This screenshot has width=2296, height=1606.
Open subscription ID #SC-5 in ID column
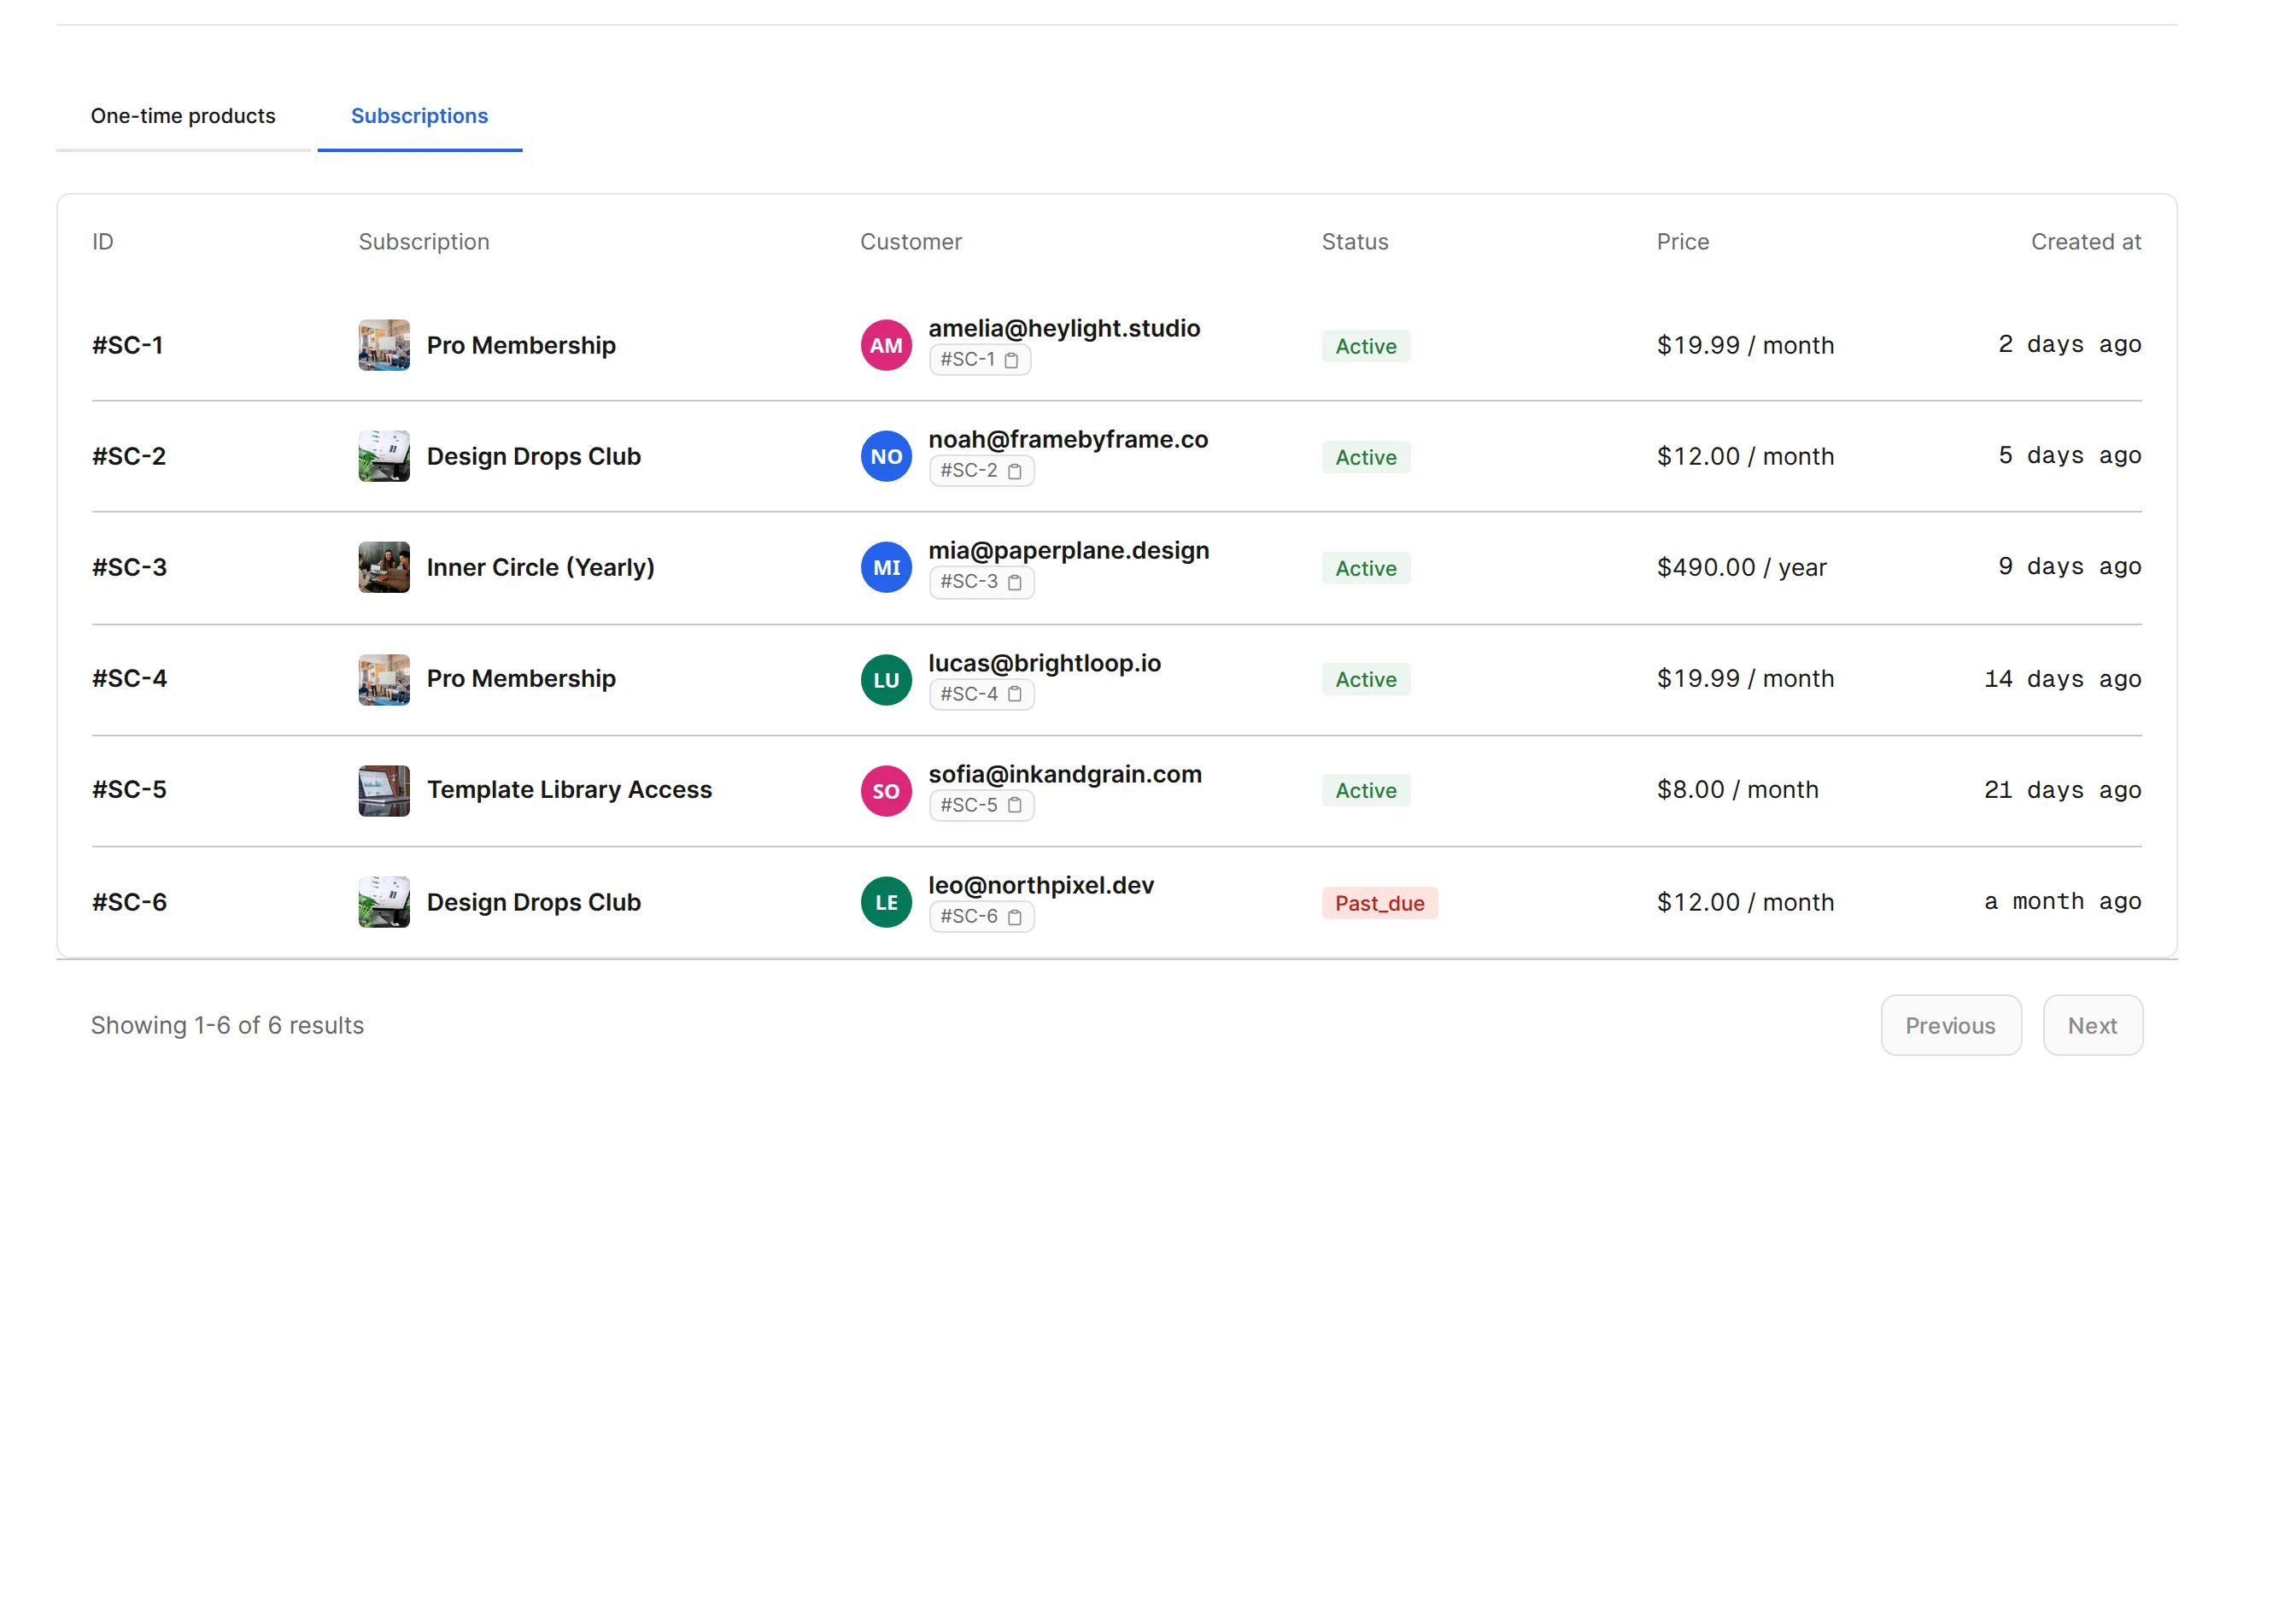tap(129, 789)
